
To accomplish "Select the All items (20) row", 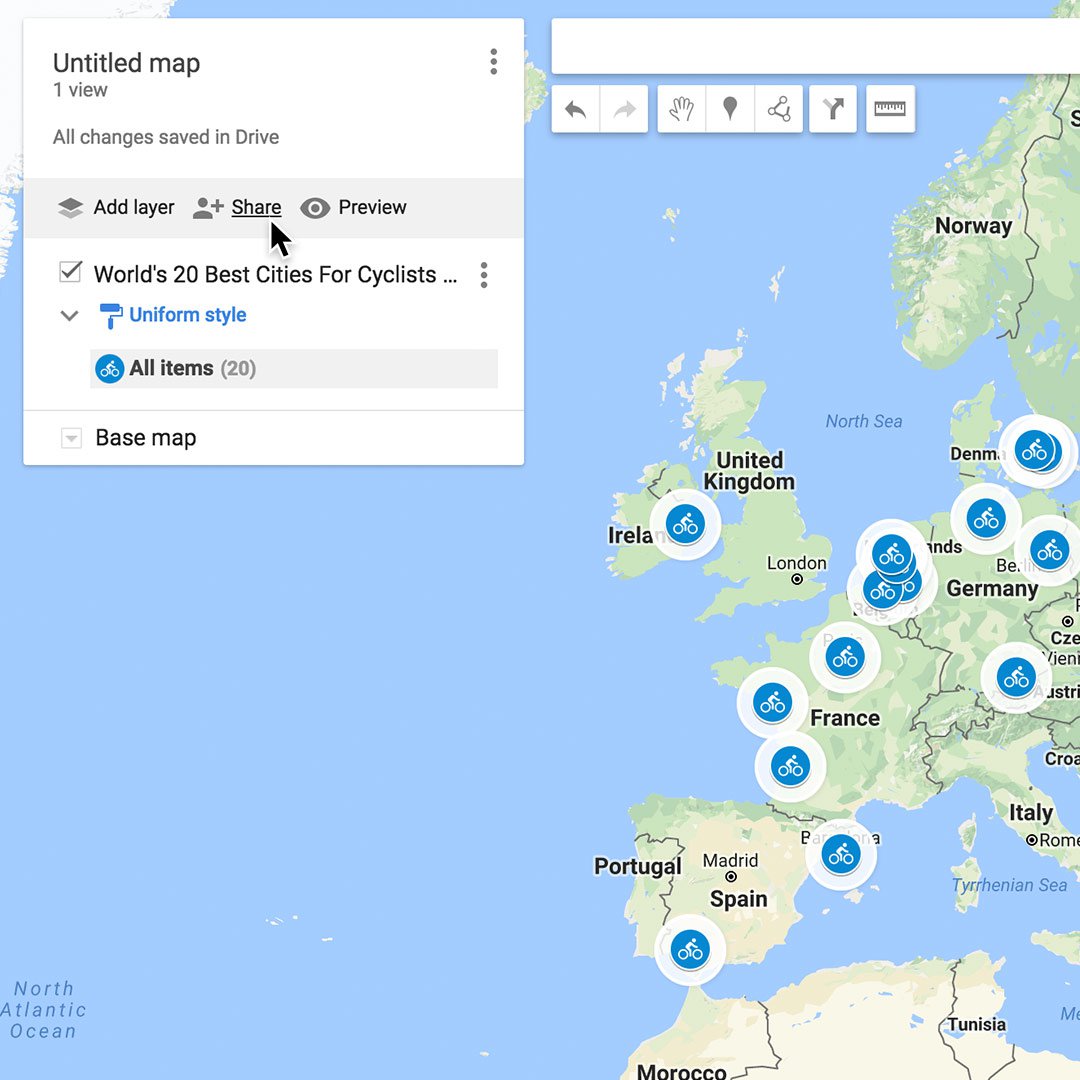I will (294, 369).
